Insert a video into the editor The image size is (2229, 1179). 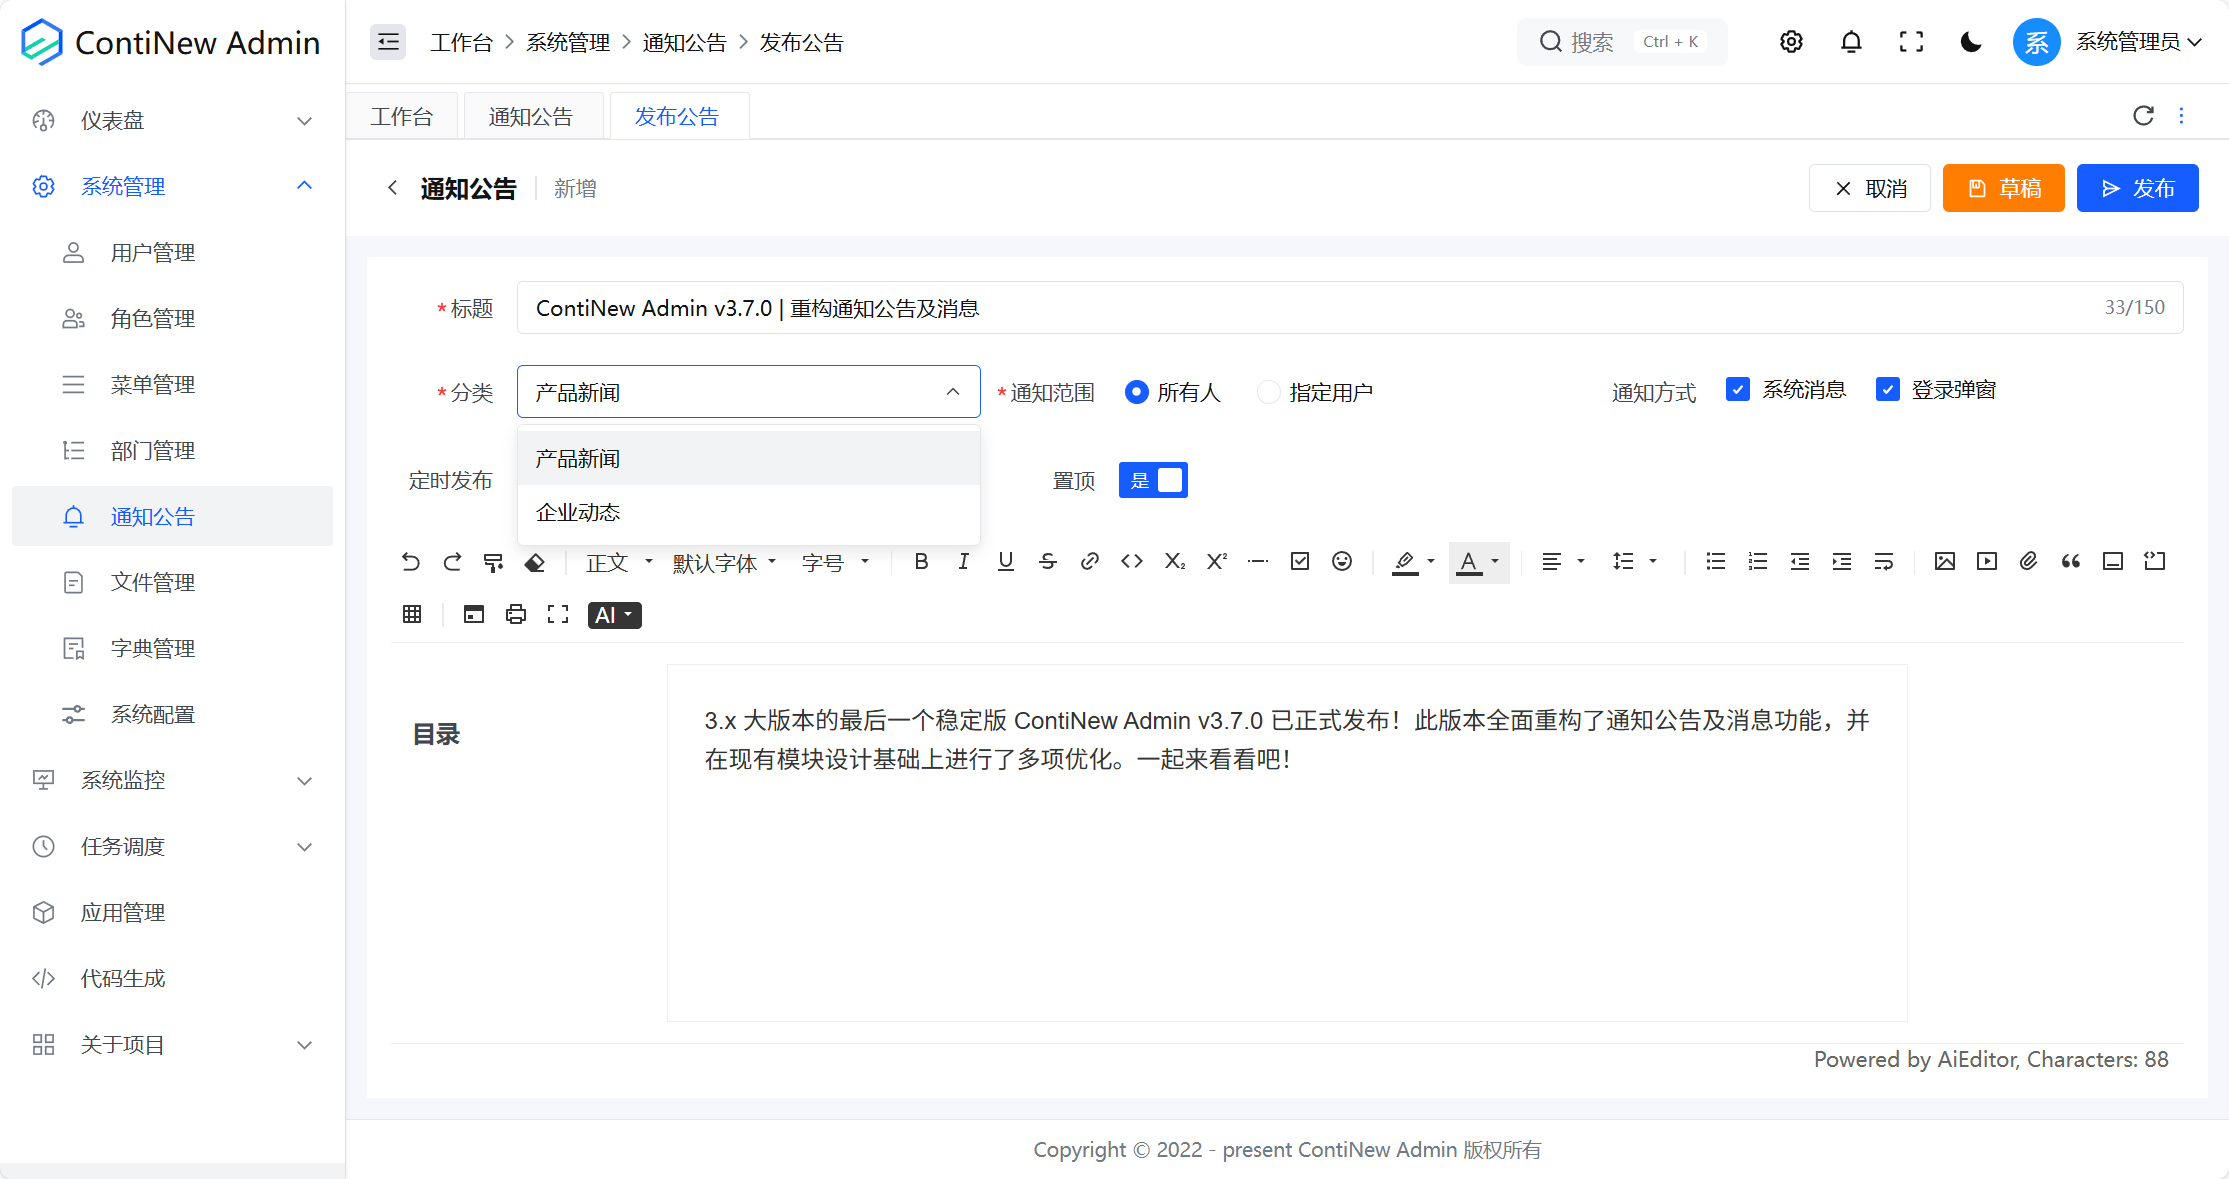coord(1986,562)
